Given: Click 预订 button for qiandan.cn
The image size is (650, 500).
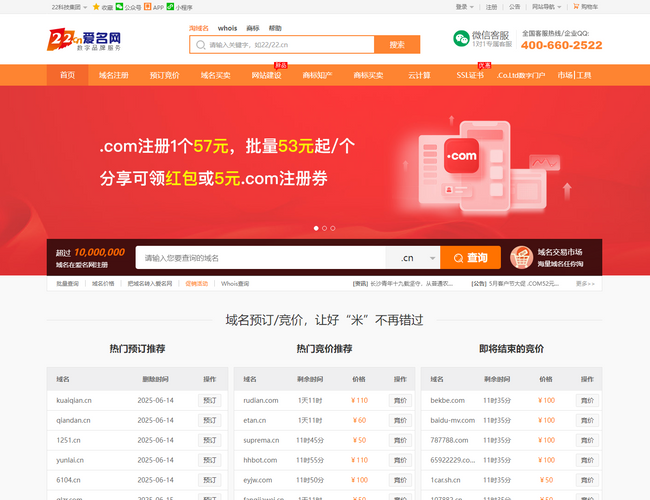Looking at the screenshot, I should (x=210, y=420).
